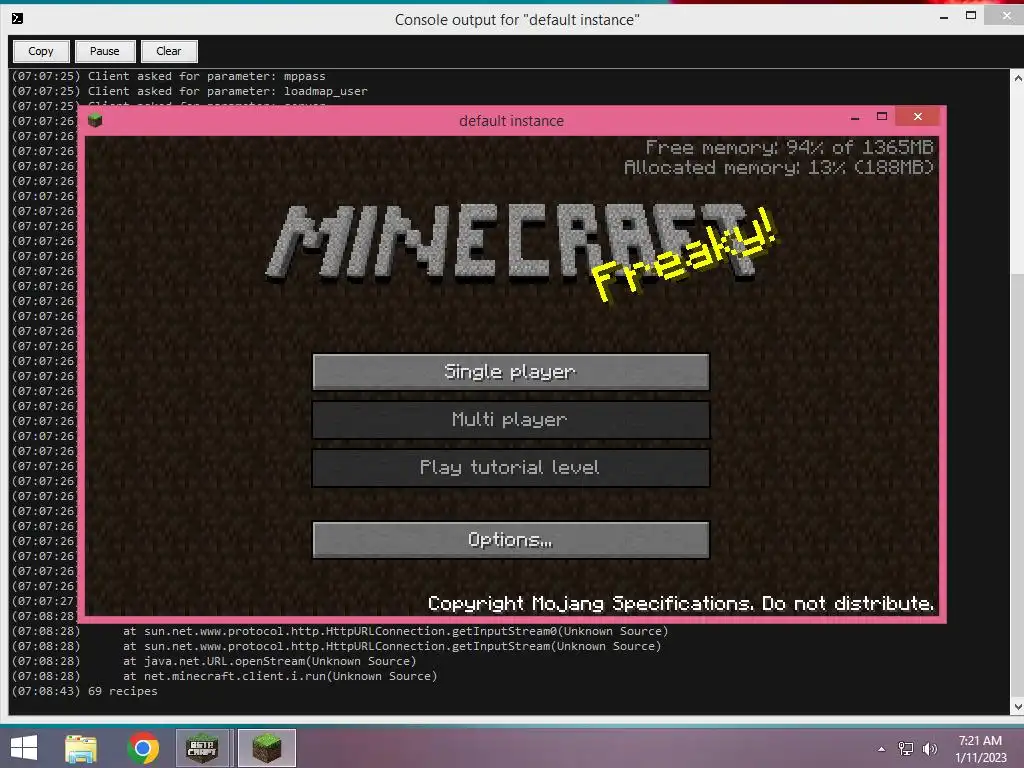Click the 'default instance' window title
Image resolution: width=1024 pixels, height=768 pixels.
[511, 121]
